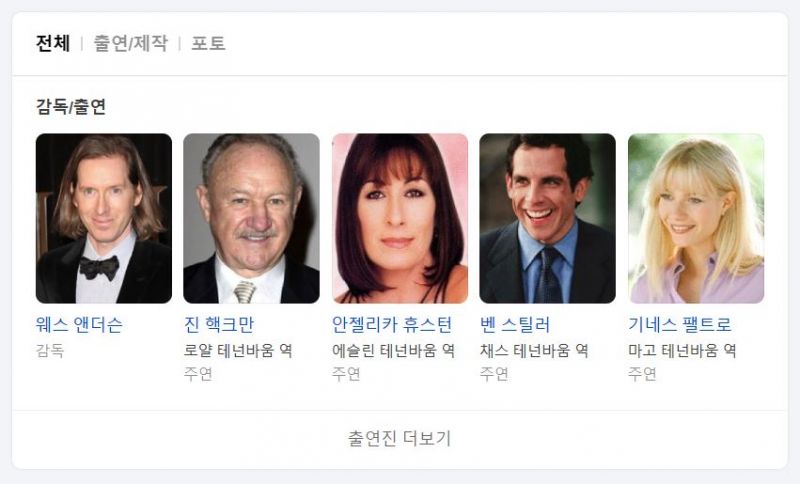Click the photo above 안젤리카 휴스턴
Image resolution: width=800 pixels, height=484 pixels.
coord(399,218)
